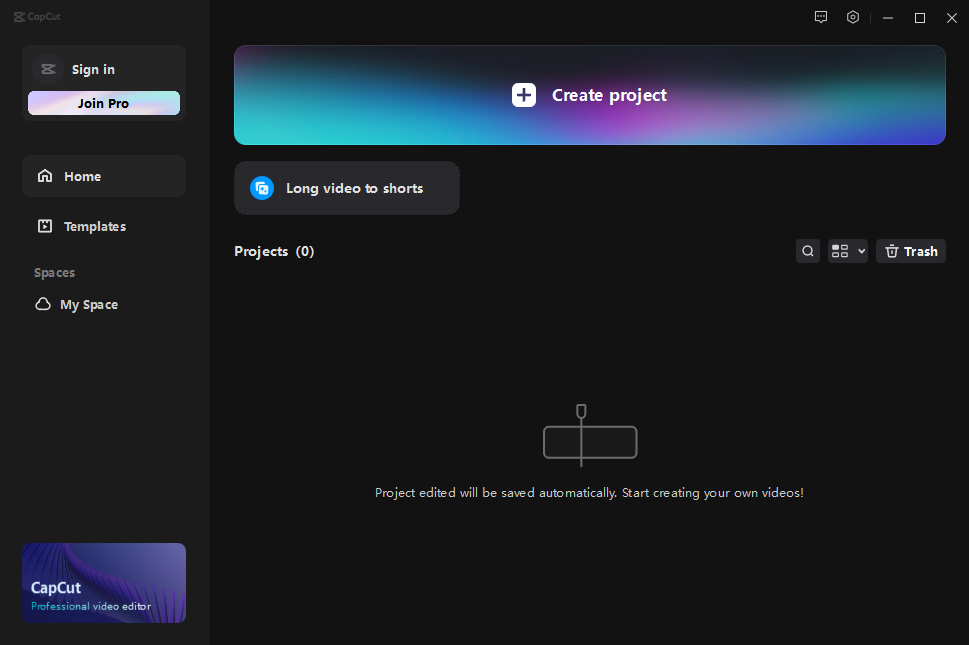This screenshot has height=645, width=969.
Task: Close the CapCut window
Action: 952,18
